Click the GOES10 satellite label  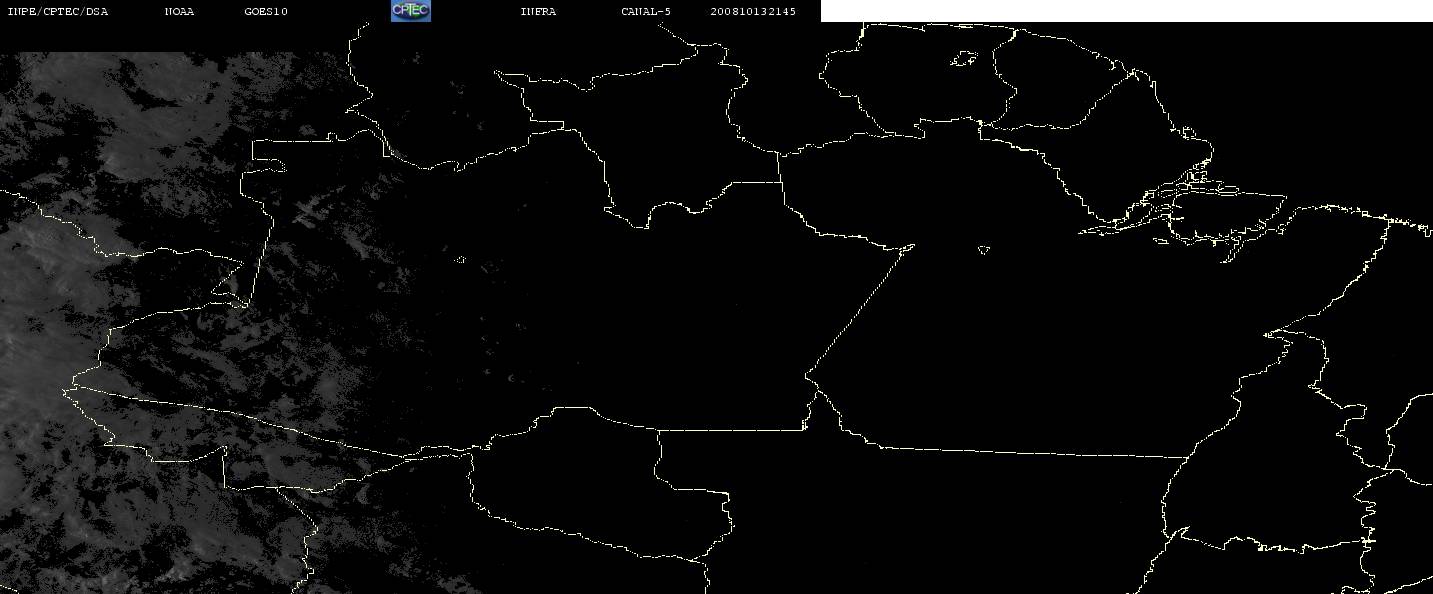point(266,12)
